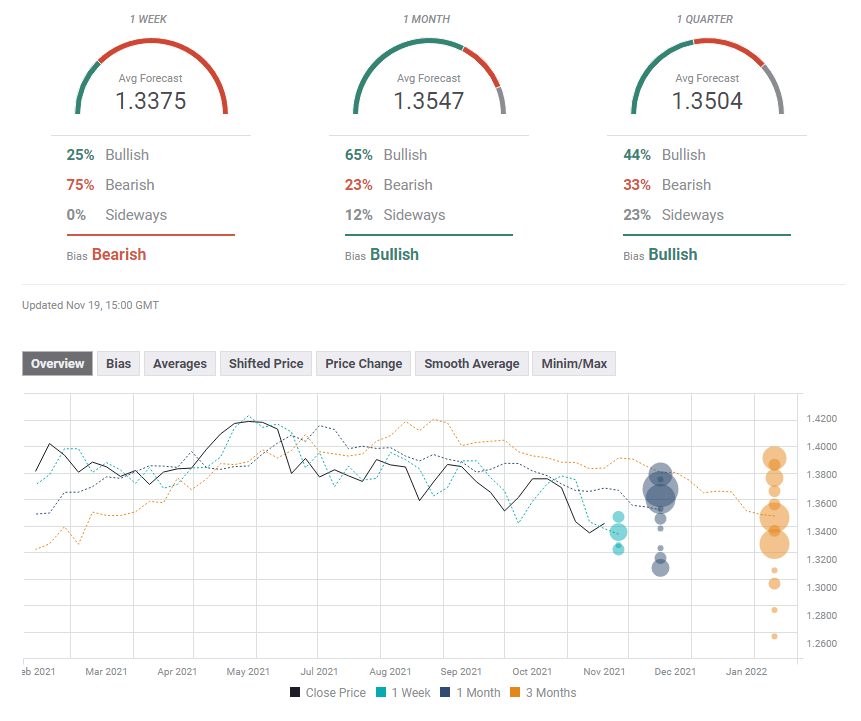861x721 pixels.
Task: Click the 1 Quarter forecast gauge arc
Action: 707,45
